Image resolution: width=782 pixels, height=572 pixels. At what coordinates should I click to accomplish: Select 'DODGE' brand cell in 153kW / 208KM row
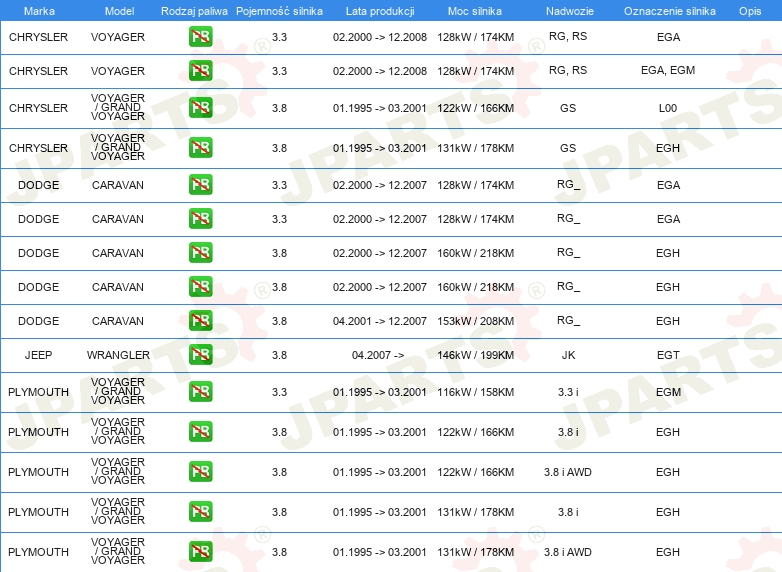point(38,321)
